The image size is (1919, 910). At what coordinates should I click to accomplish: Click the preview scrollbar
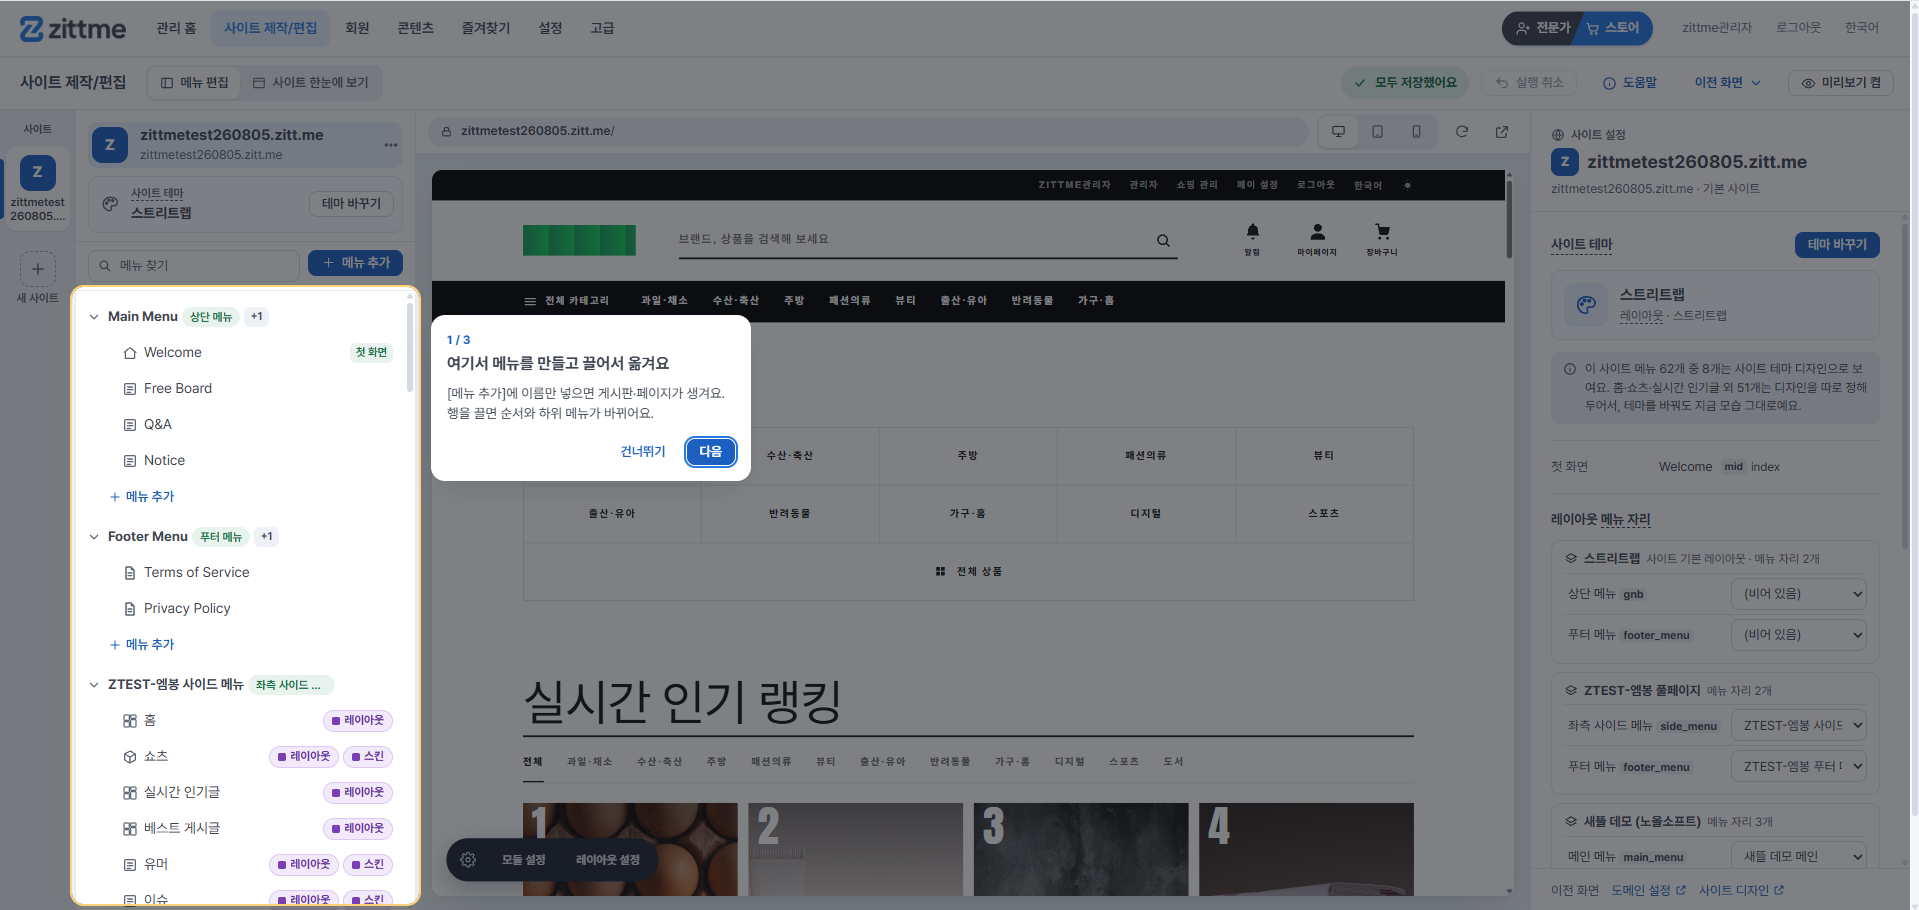[x=1509, y=220]
